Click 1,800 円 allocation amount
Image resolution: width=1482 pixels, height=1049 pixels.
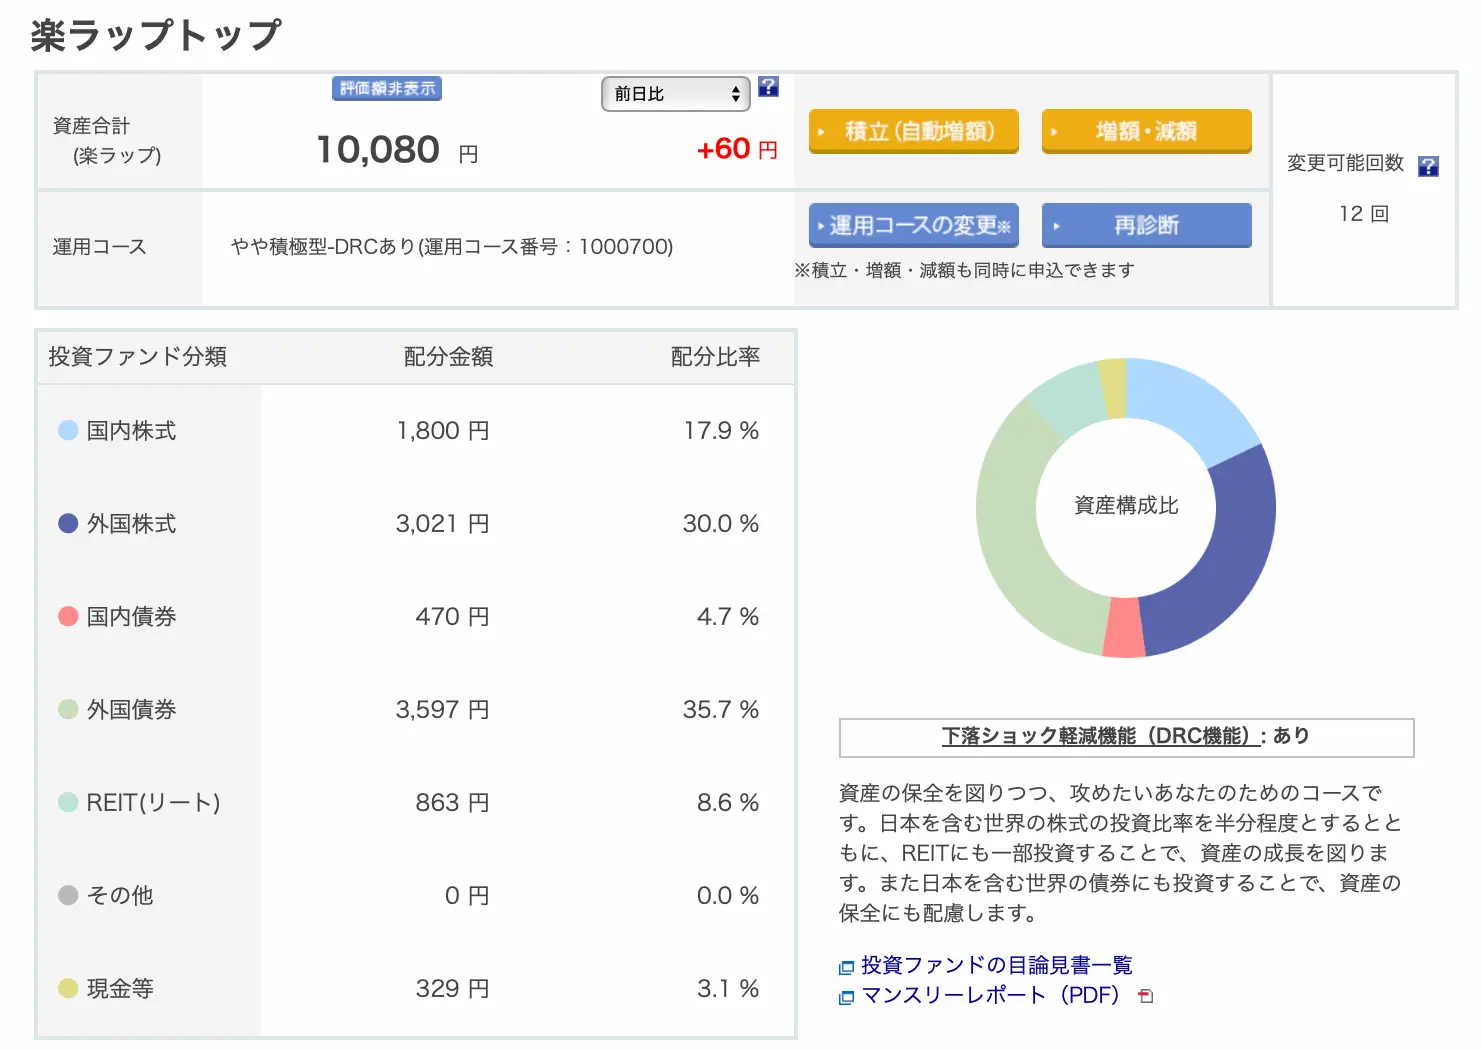(x=443, y=431)
